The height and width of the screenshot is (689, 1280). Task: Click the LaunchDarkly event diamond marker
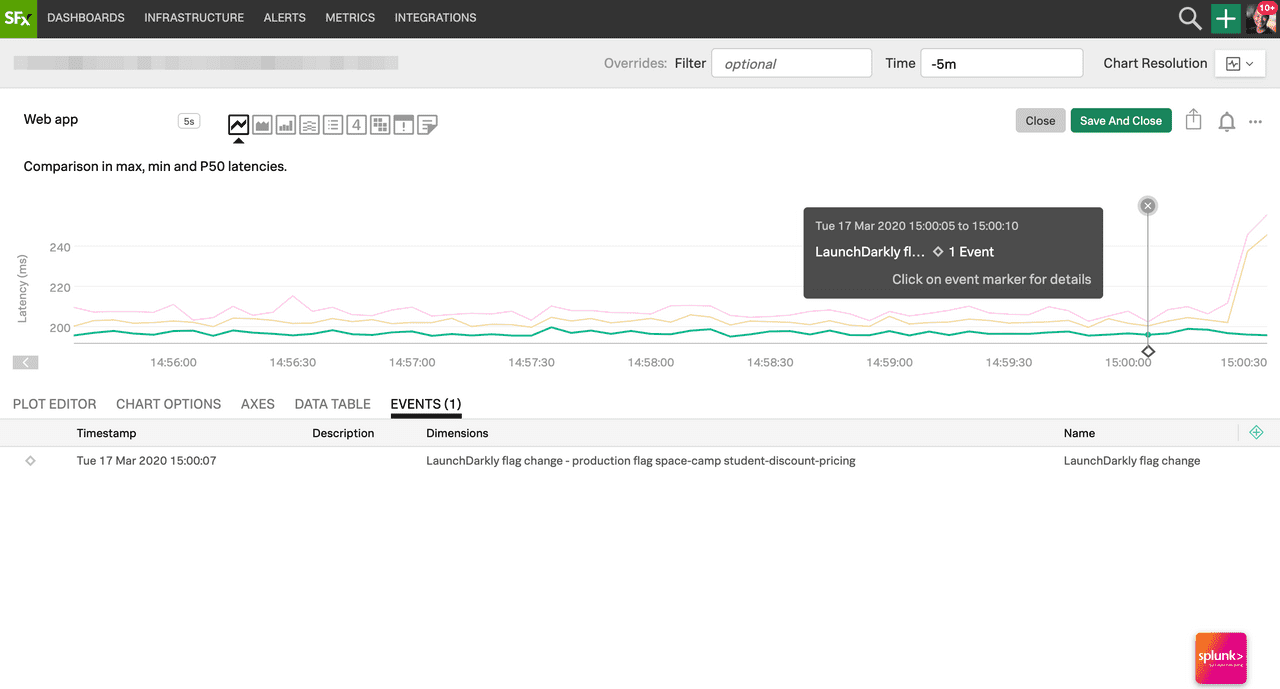click(1147, 351)
